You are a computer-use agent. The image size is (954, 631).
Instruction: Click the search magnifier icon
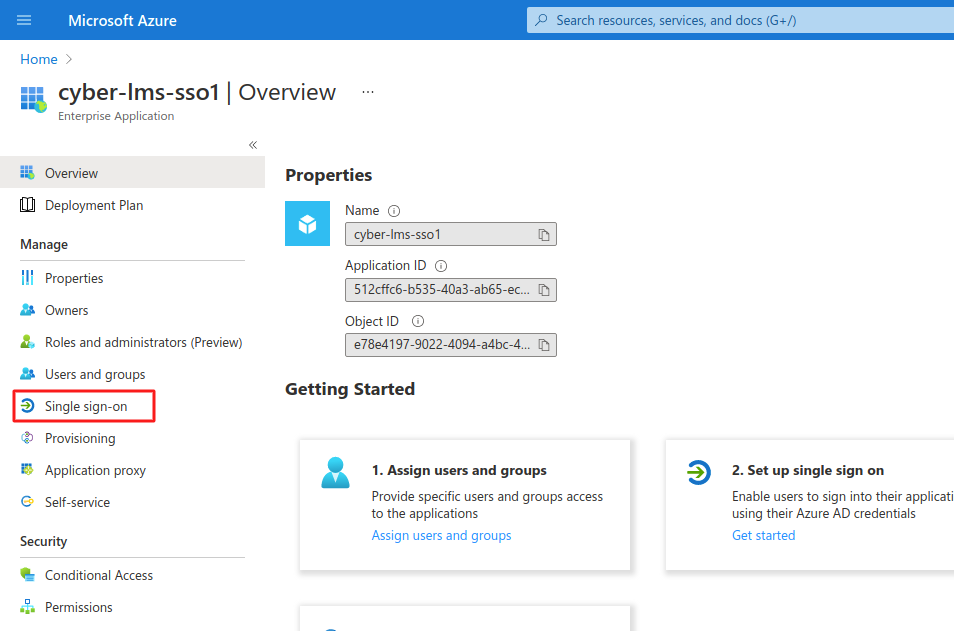541,20
